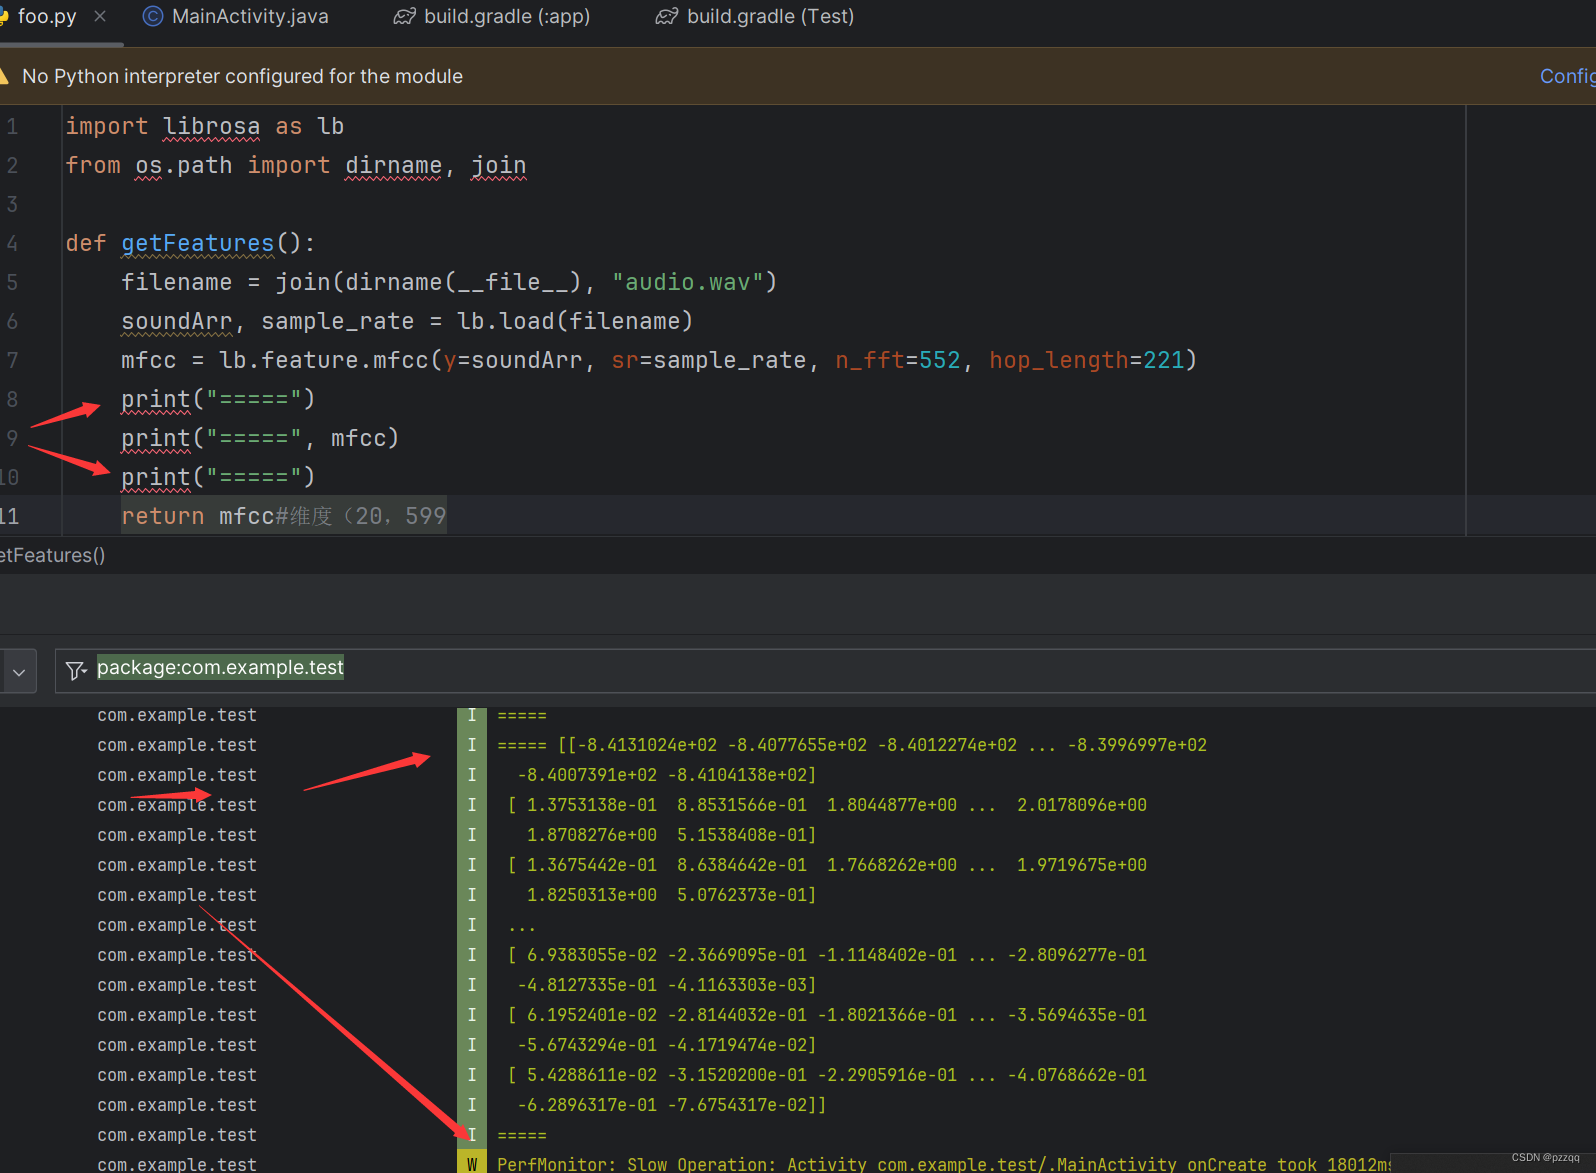Click the librosa import name on line 1

click(211, 126)
